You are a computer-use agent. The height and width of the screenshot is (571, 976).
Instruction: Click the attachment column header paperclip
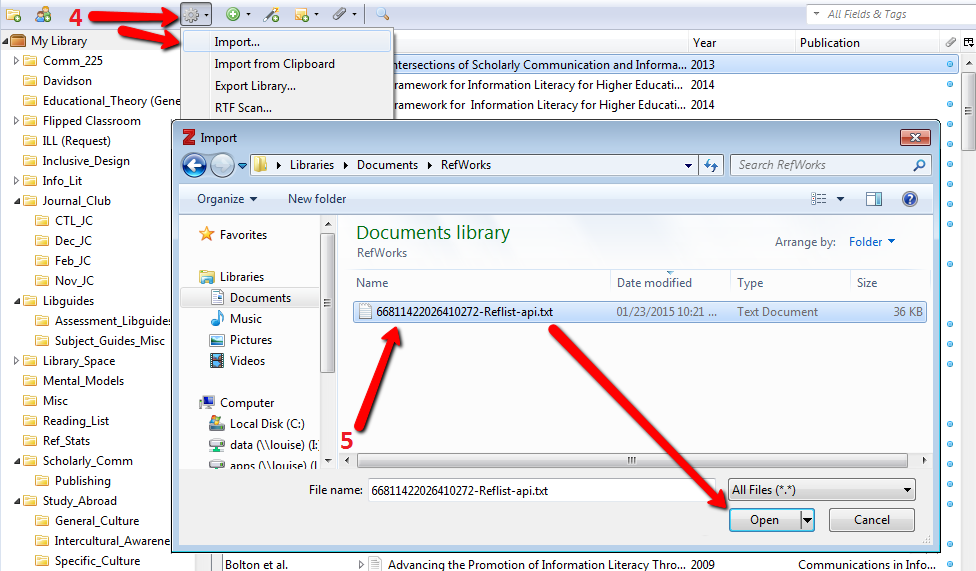click(950, 42)
